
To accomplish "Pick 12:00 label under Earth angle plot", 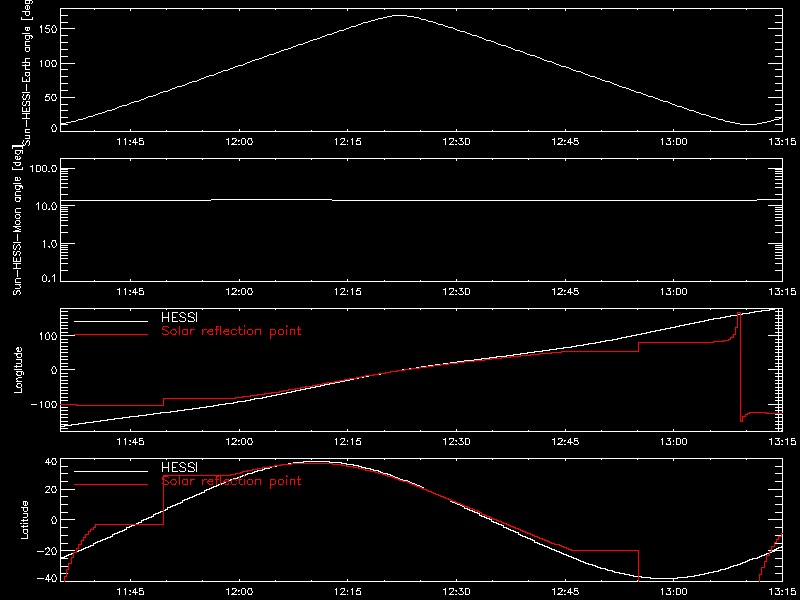I will [239, 142].
